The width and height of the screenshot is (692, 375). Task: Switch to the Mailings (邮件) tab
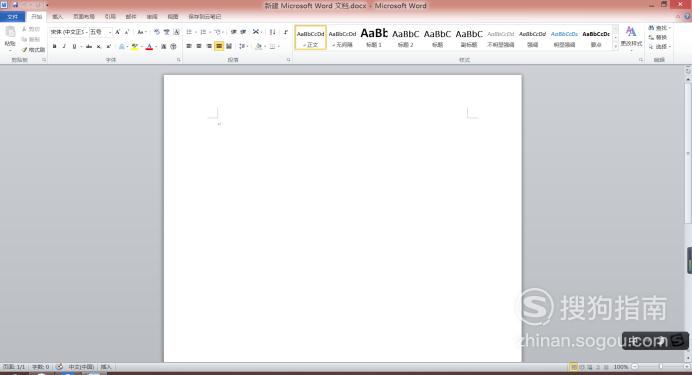131,17
